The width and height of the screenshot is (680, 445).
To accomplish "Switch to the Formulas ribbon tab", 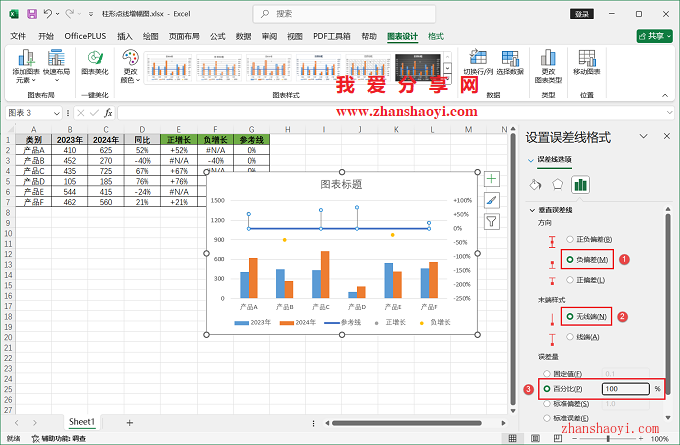I will (218, 36).
